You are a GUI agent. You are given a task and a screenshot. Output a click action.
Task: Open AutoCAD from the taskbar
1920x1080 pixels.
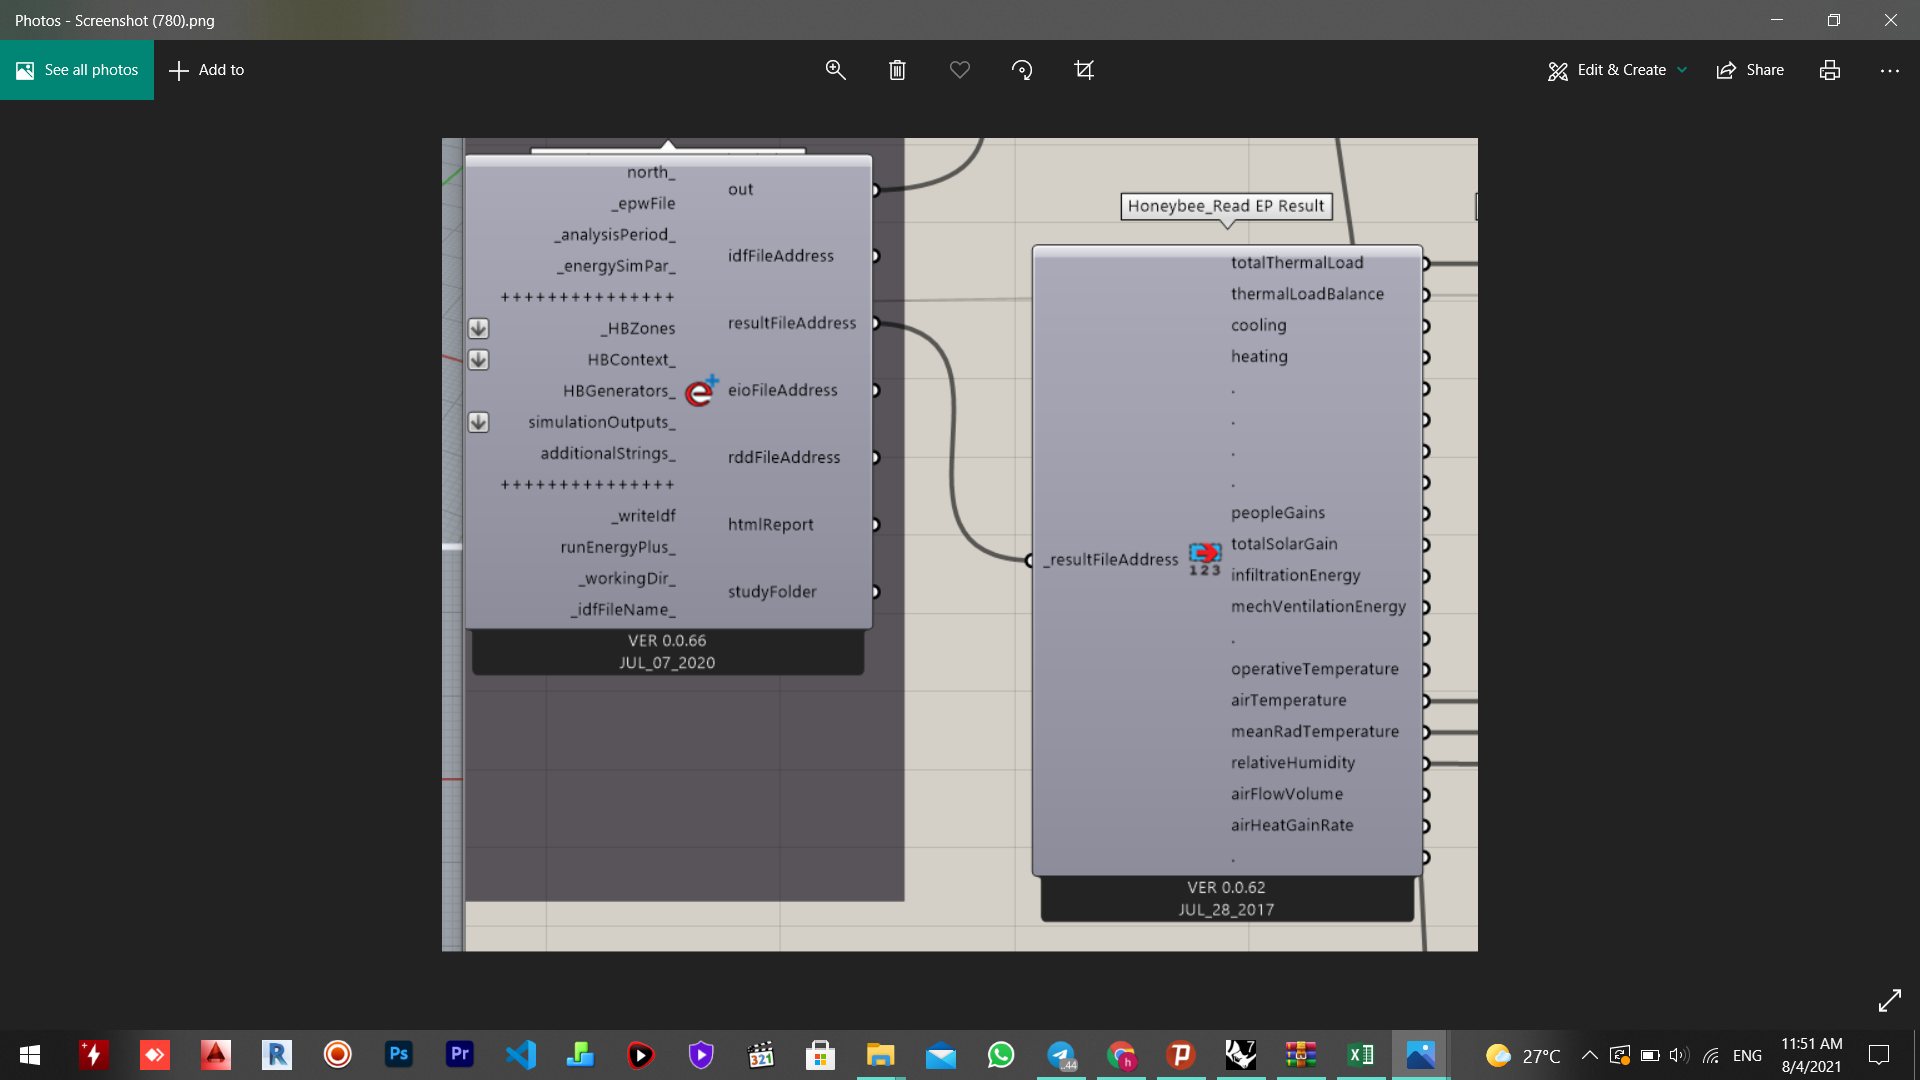coord(216,1054)
